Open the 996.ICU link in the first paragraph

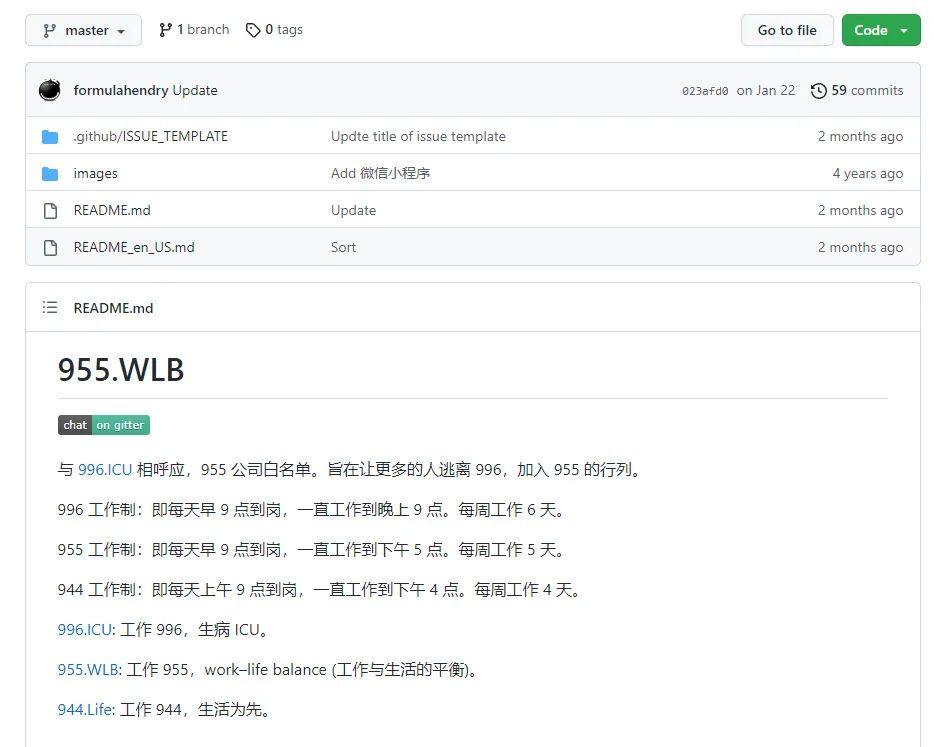pos(105,469)
